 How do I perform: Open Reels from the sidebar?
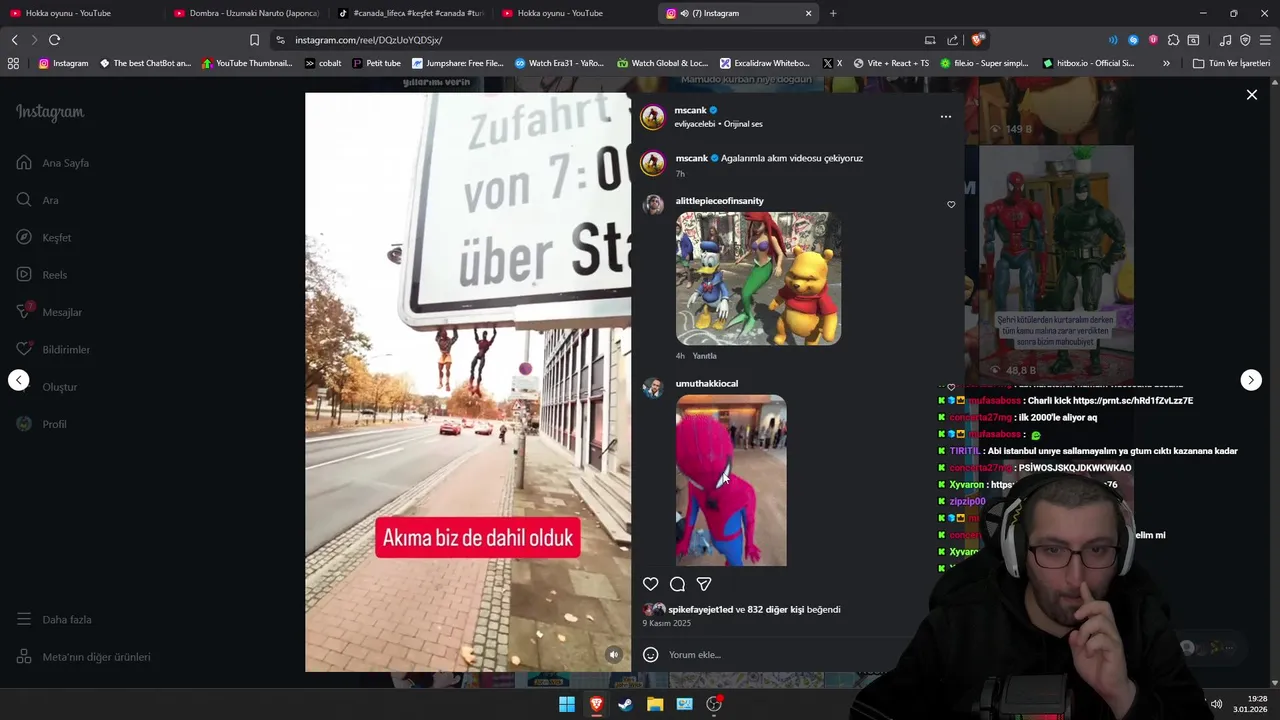(x=42, y=275)
